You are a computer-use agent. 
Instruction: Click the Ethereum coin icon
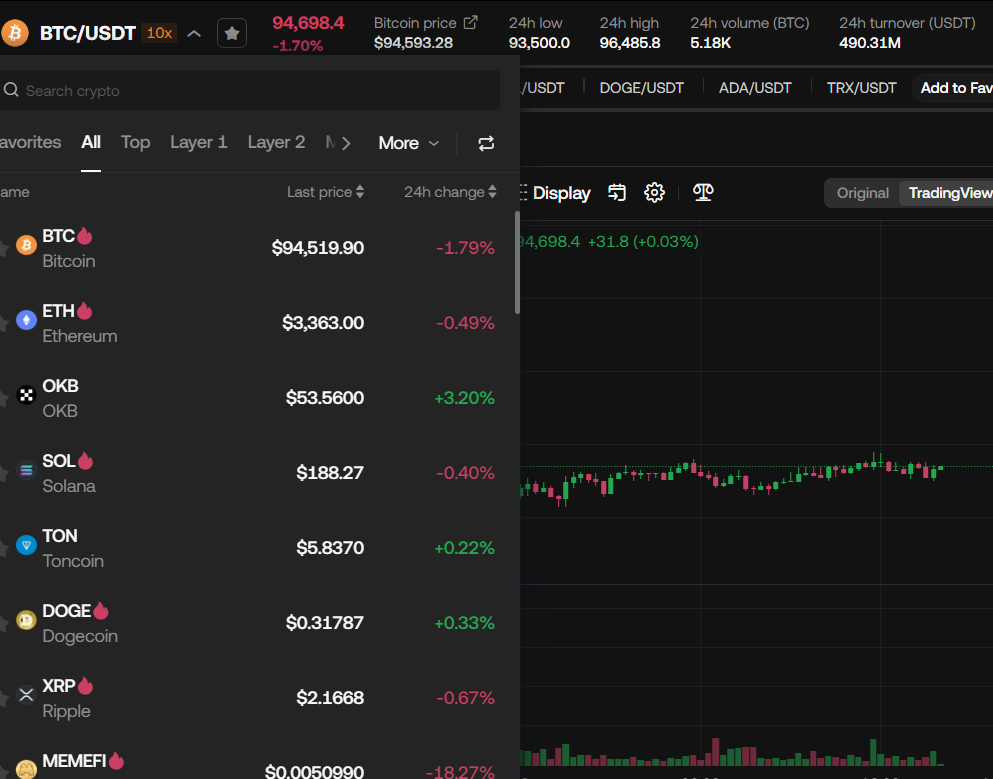click(x=26, y=320)
